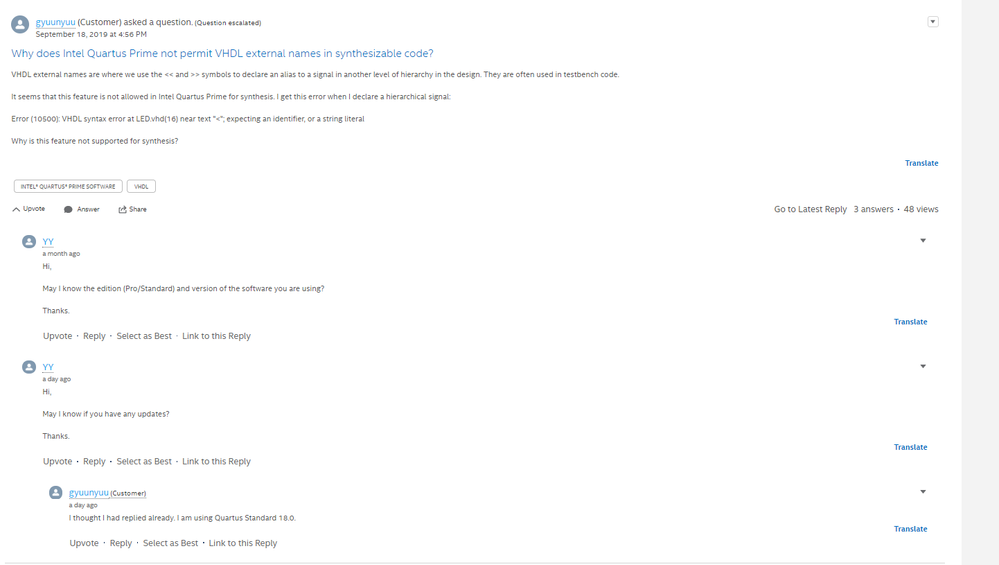Upvote gyuunyuu's Quartus Standard 18.0 reply
This screenshot has height=565, width=999.
pos(84,543)
